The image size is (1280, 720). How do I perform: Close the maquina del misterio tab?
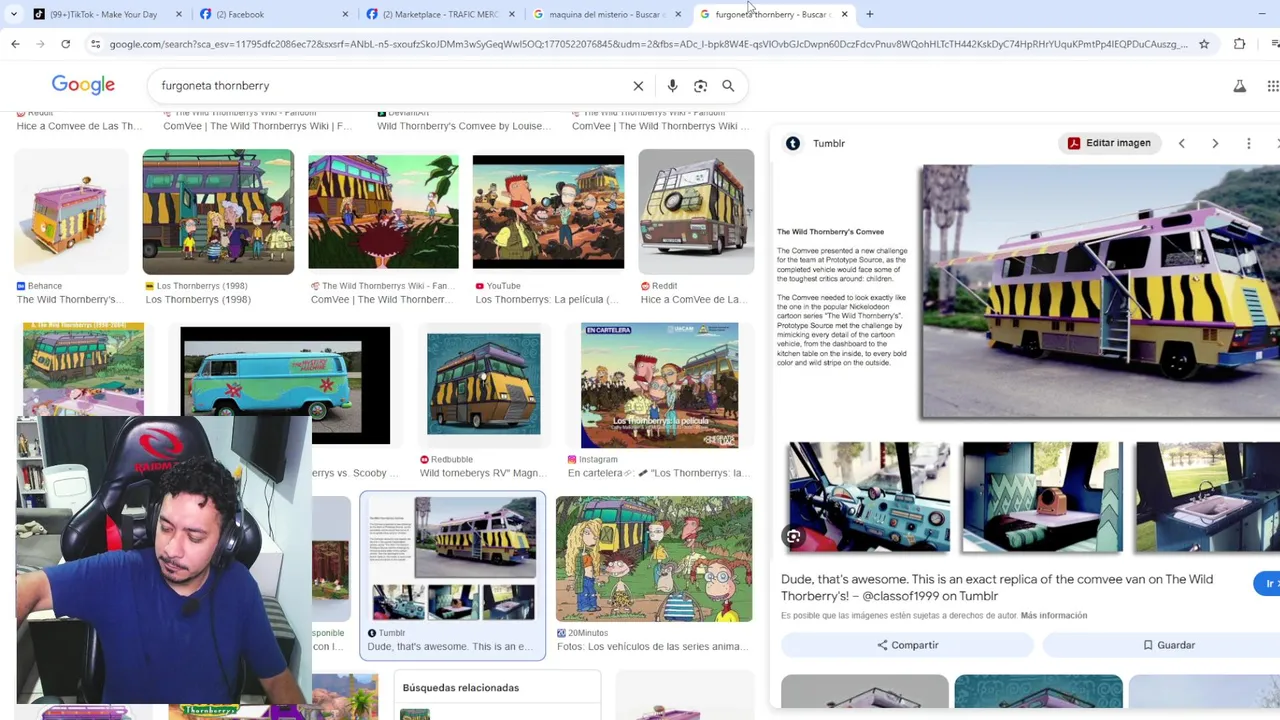click(x=678, y=14)
